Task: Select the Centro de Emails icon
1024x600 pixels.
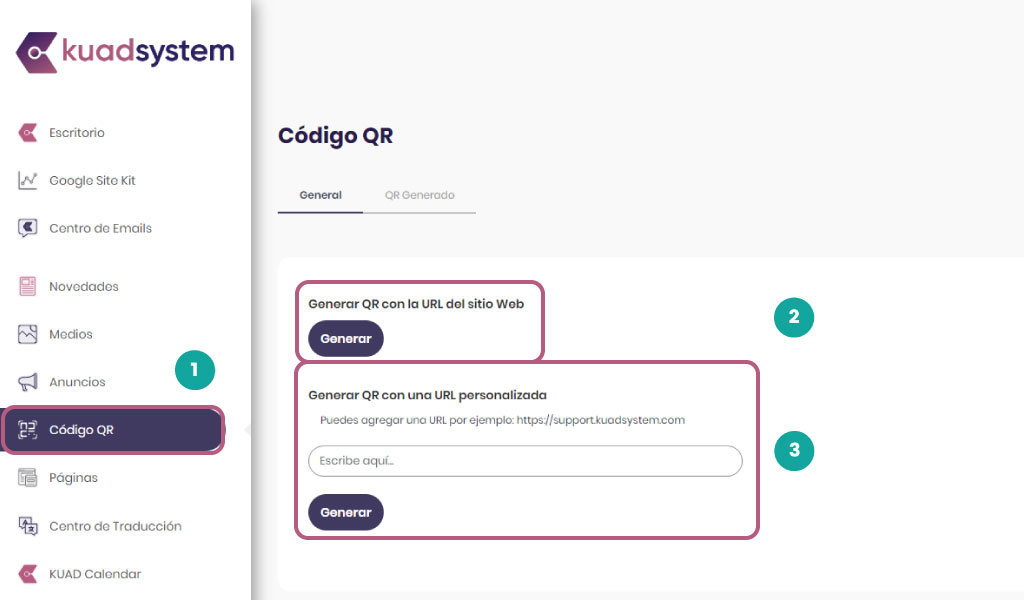Action: coord(27,228)
